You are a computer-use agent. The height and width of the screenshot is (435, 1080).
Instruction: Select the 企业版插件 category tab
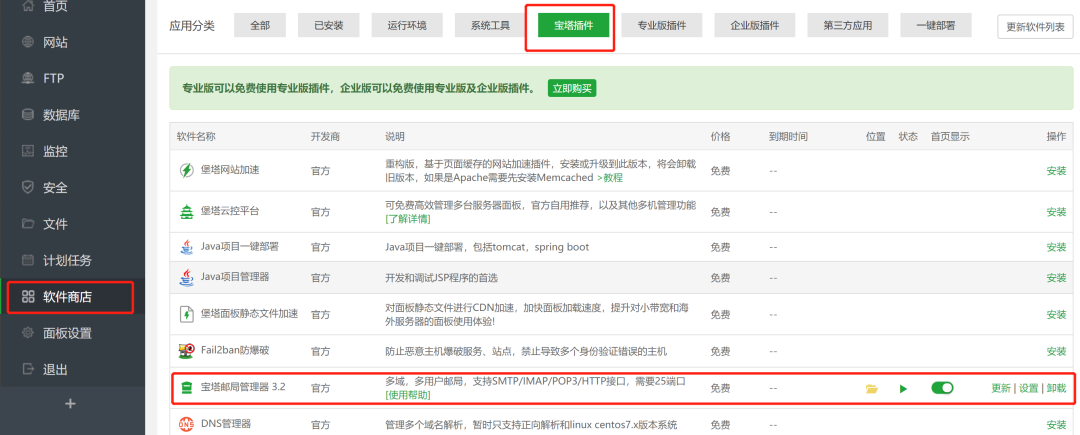click(755, 25)
